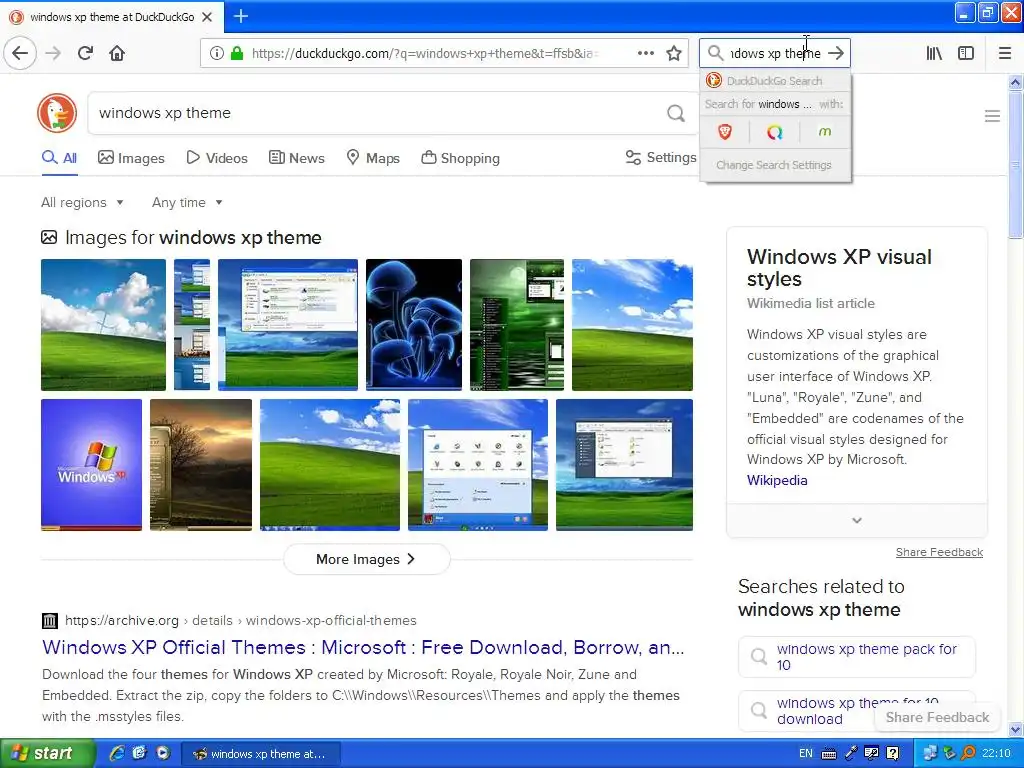Open the browser home page
Viewport: 1024px width, 768px height.
(117, 53)
